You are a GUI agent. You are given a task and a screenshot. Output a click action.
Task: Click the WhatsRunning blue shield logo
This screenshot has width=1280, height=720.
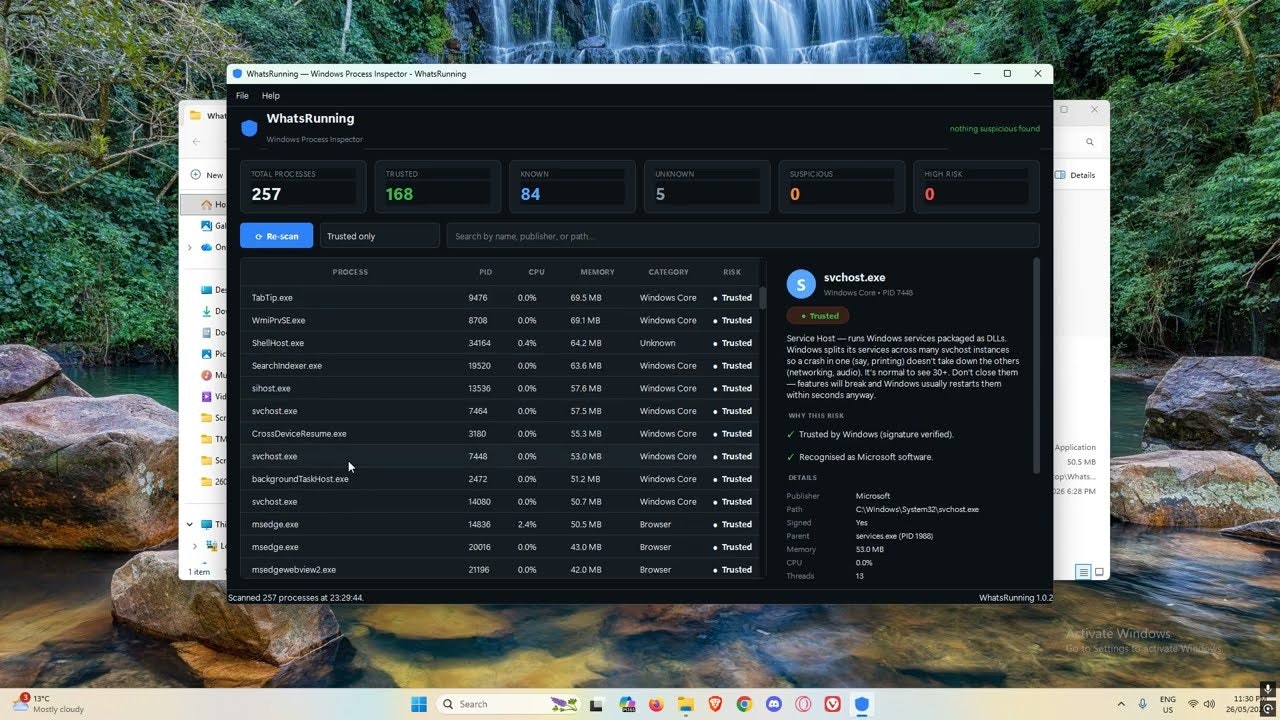click(250, 128)
